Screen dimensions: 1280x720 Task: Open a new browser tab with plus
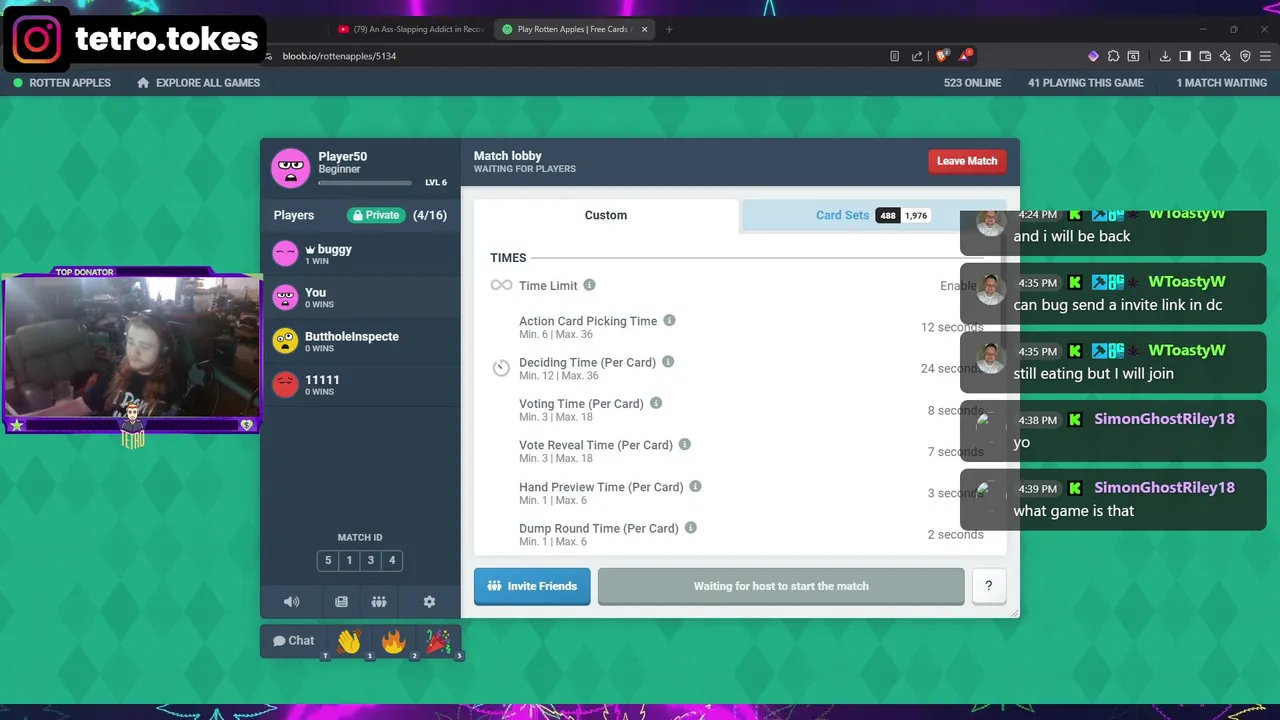point(669,29)
